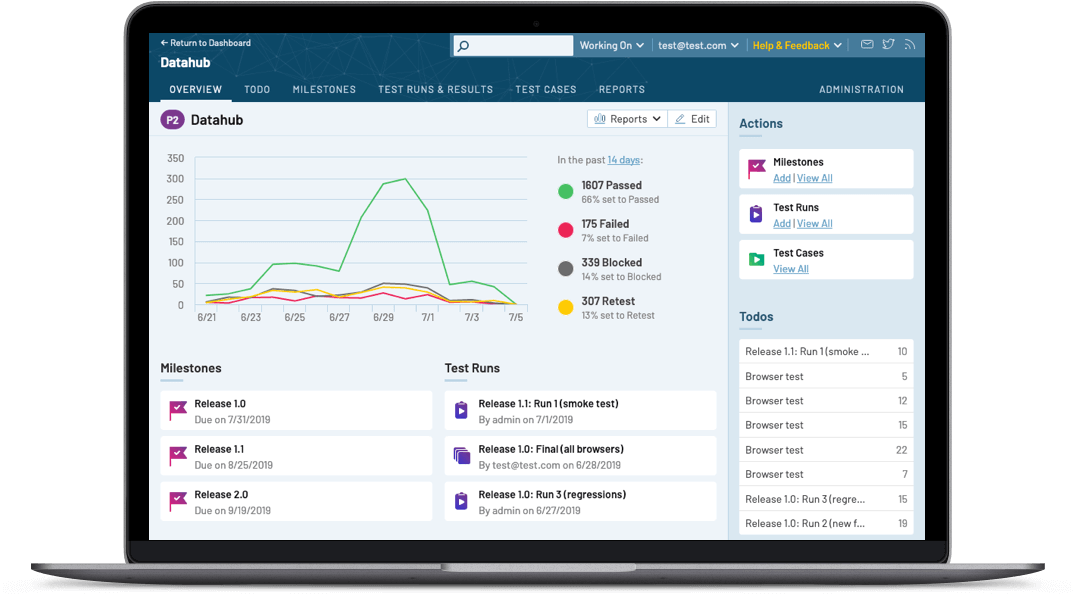
Task: Open the Administration tab
Action: [861, 90]
